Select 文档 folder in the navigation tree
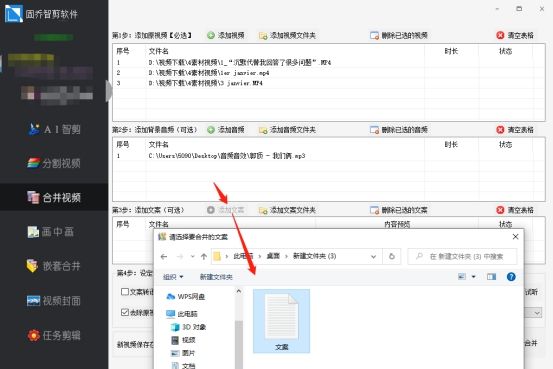This screenshot has height=369, width=553. 183,365
